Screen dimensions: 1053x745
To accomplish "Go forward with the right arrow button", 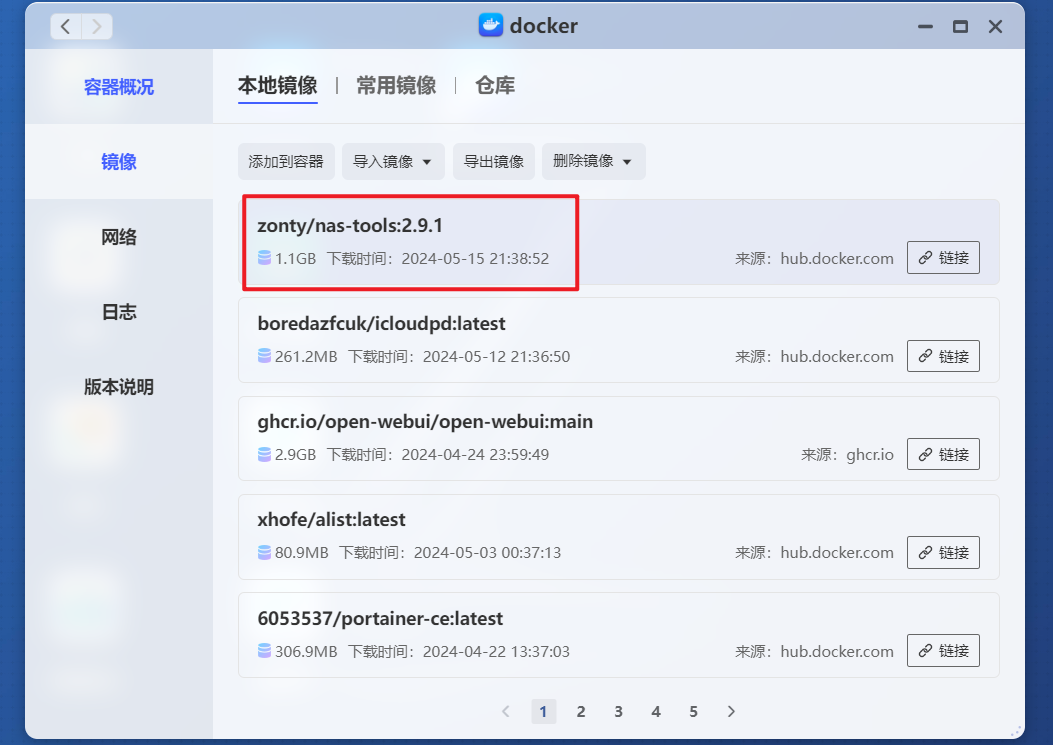I will tap(97, 26).
